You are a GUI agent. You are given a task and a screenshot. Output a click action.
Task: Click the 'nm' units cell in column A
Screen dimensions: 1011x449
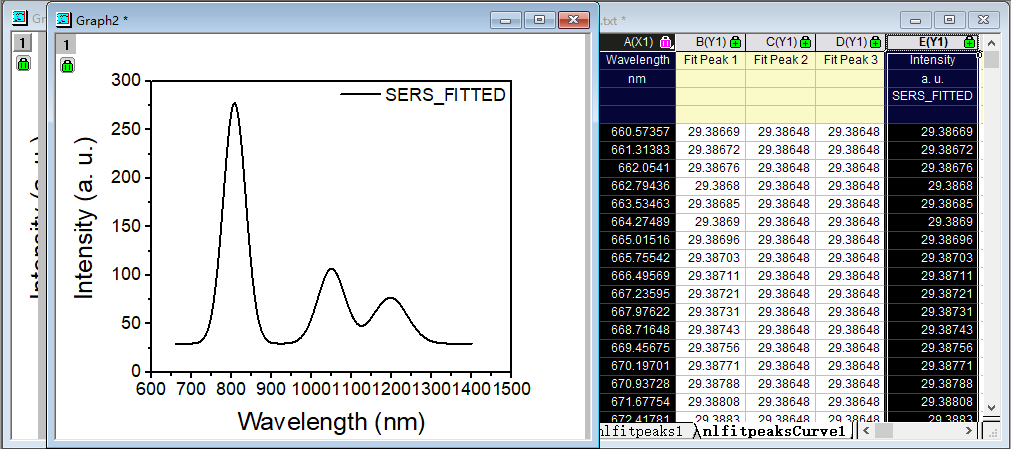[638, 79]
